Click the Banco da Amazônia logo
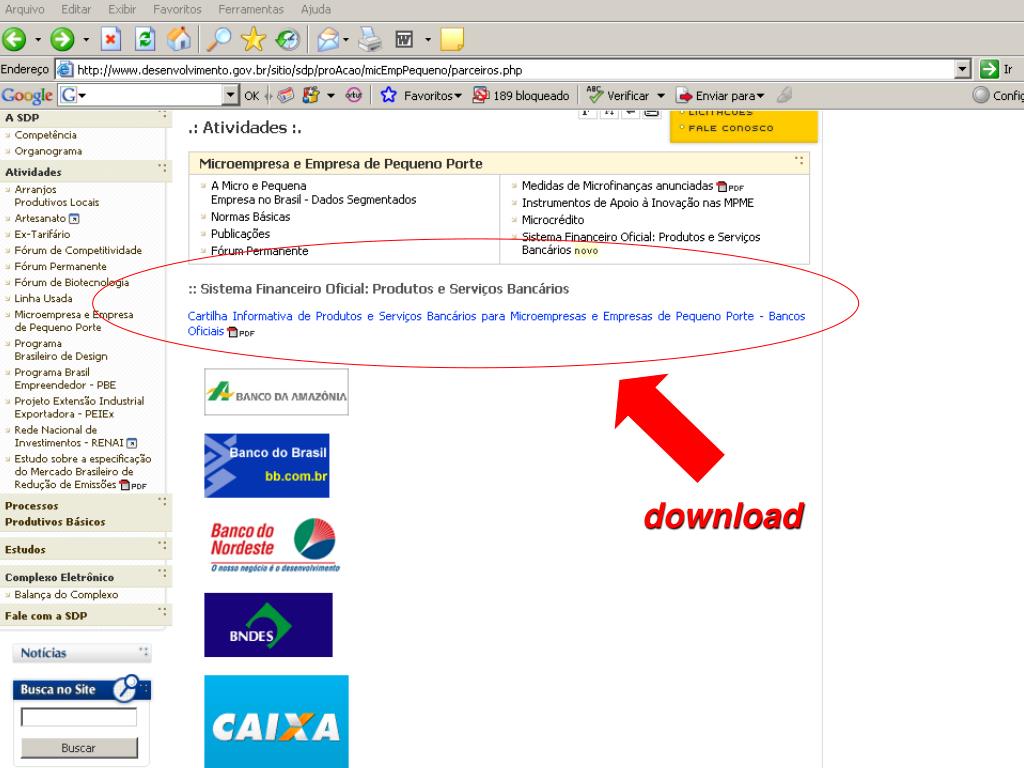The height and width of the screenshot is (768, 1024). click(x=276, y=392)
